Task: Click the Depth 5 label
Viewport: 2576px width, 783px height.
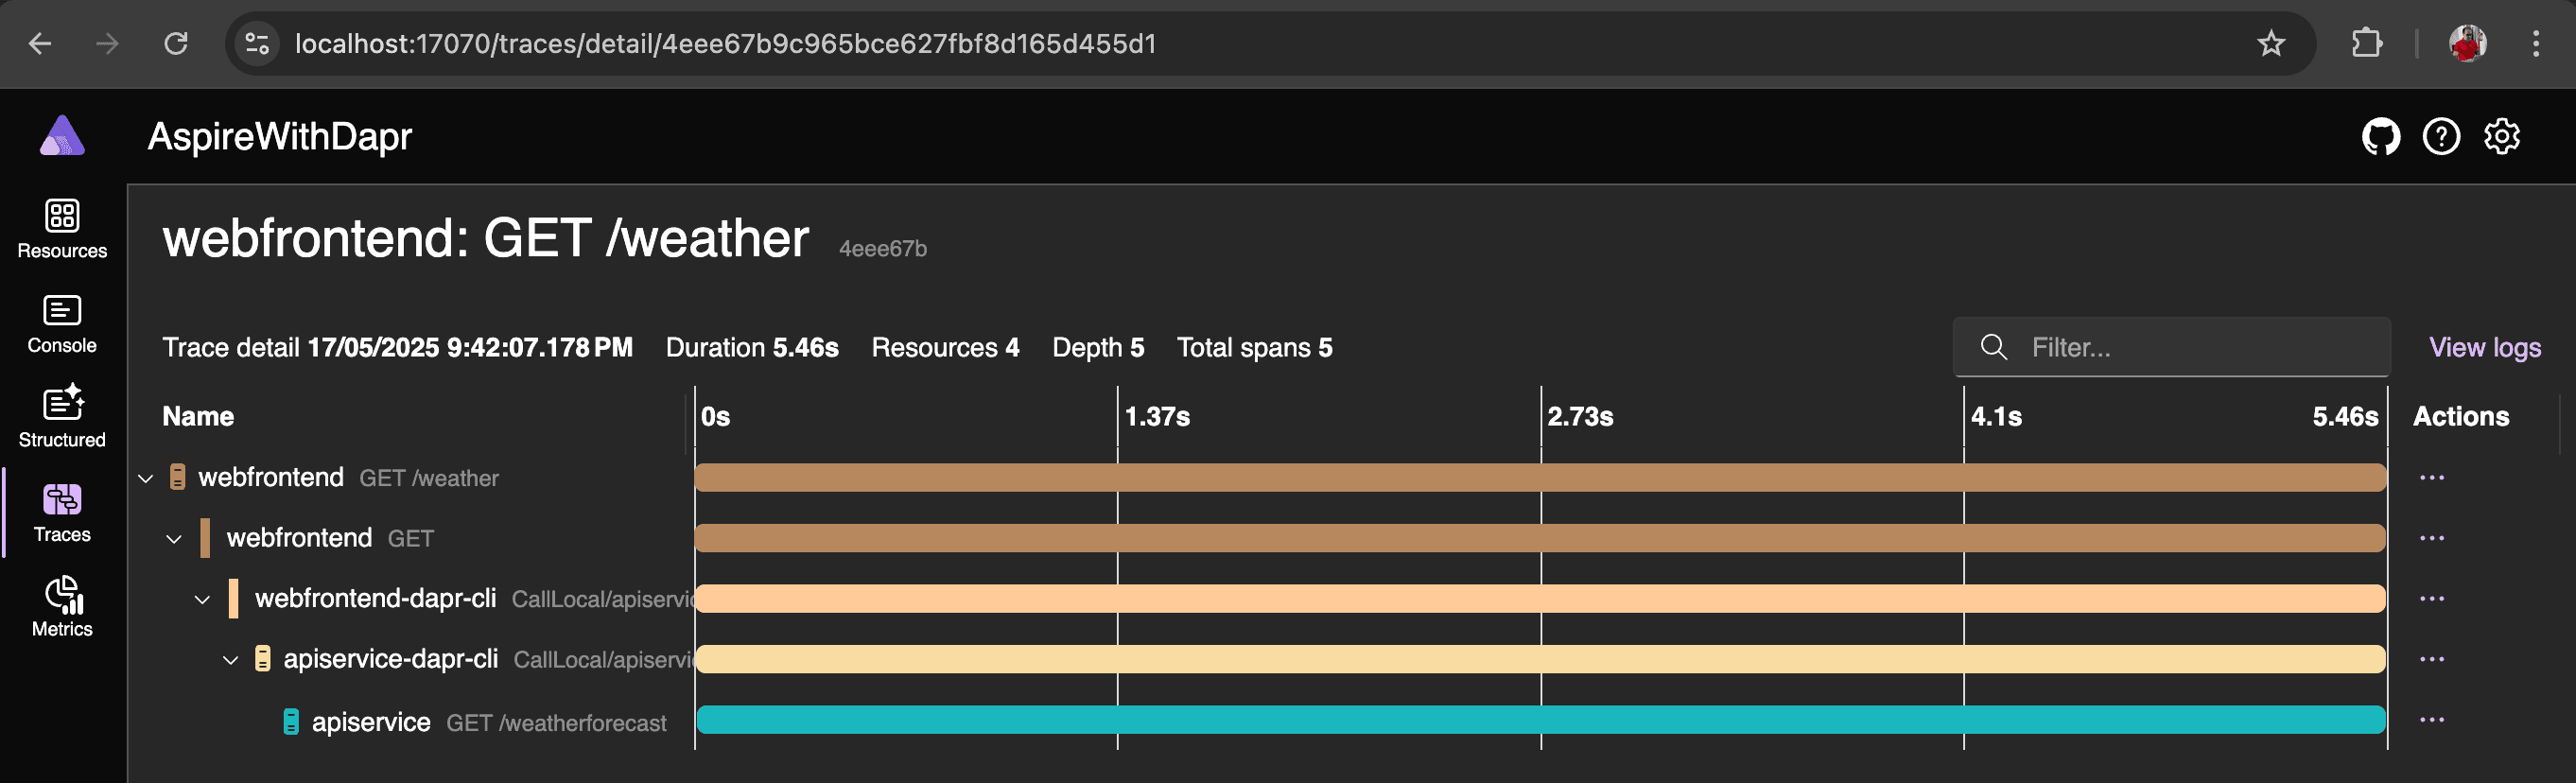Action: pyautogui.click(x=1098, y=347)
